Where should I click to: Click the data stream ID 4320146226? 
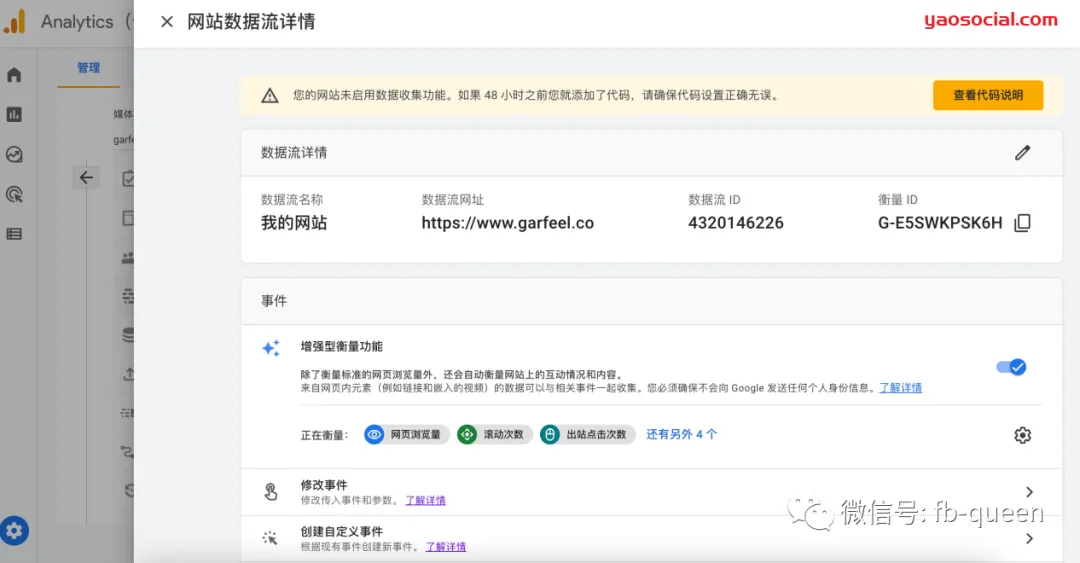(x=736, y=223)
